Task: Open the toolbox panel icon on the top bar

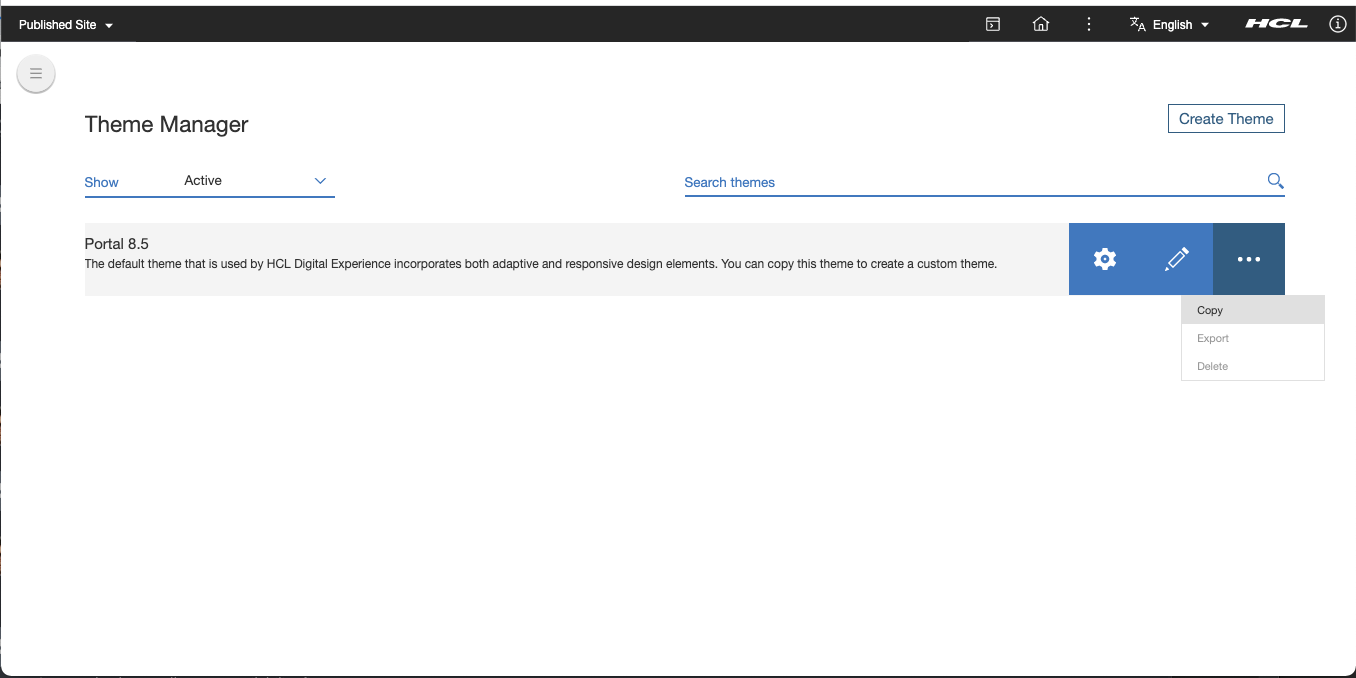Action: click(x=992, y=23)
